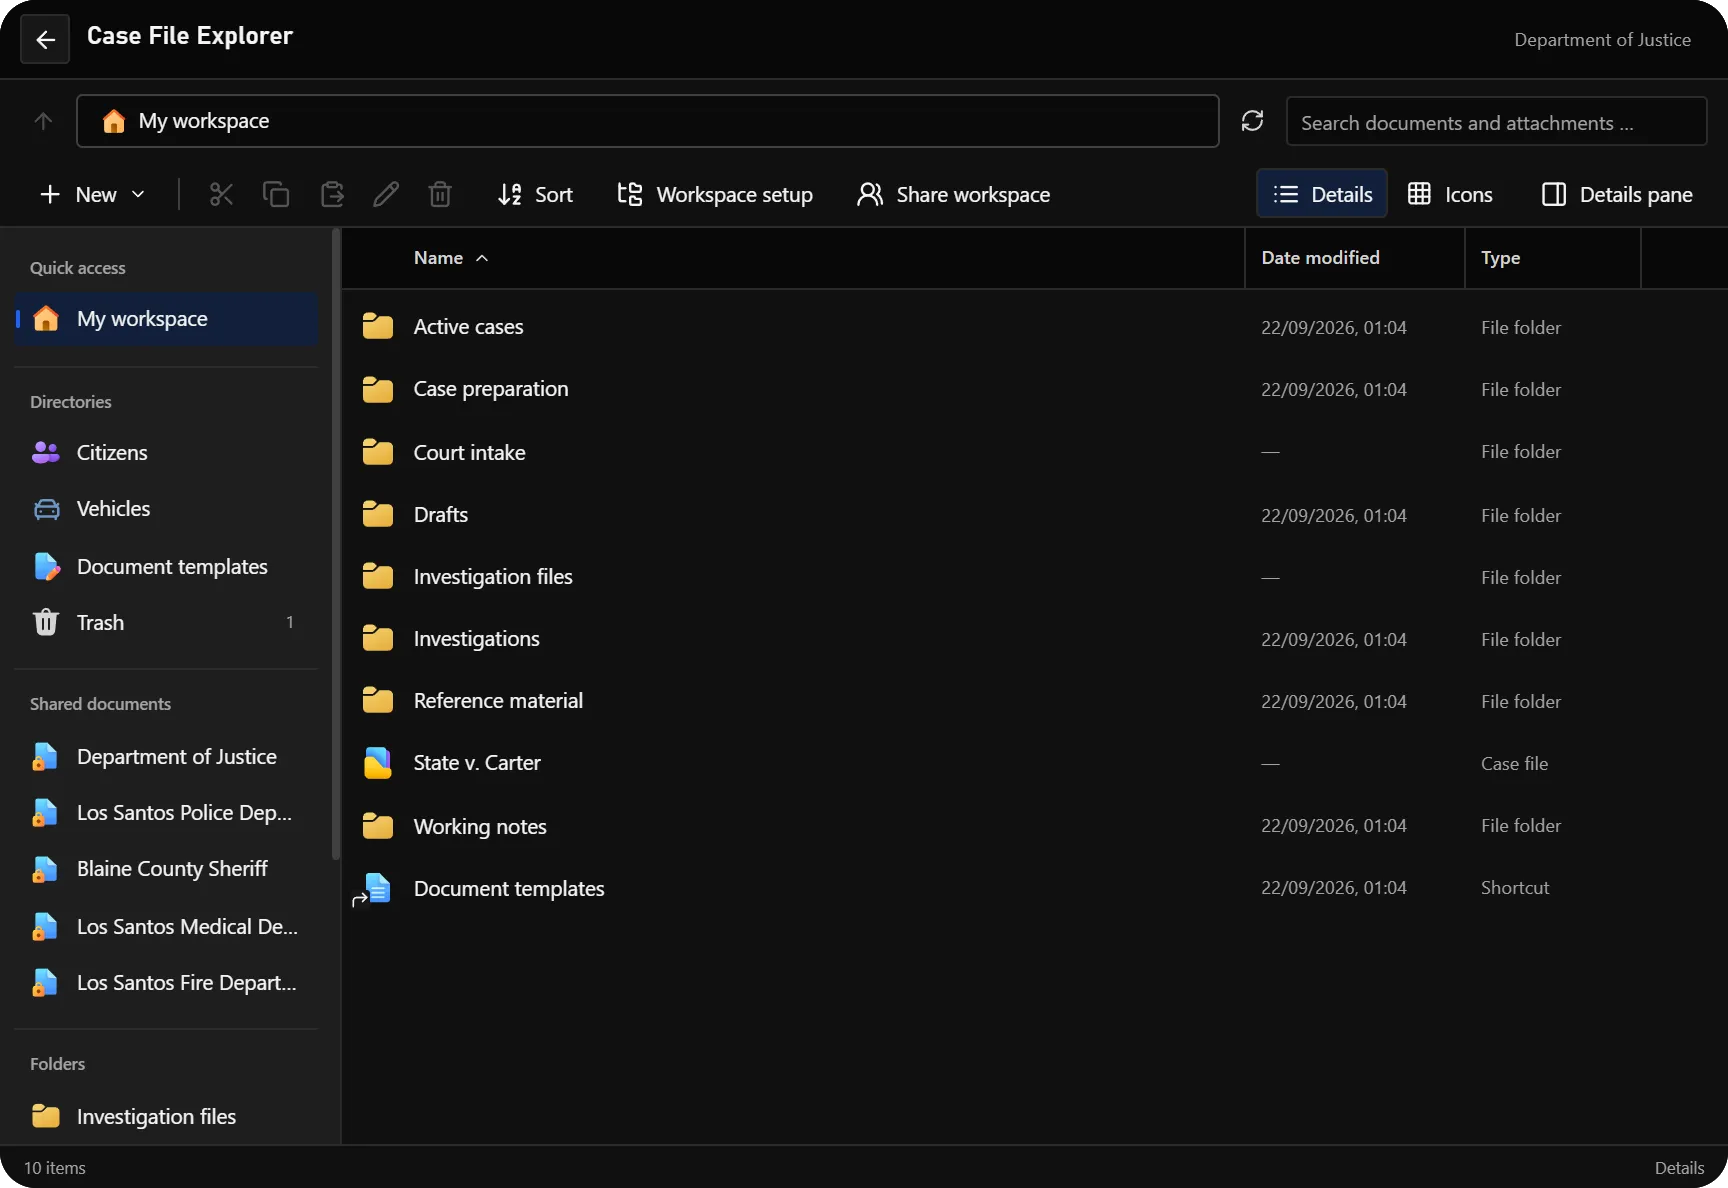Click Case file type cell

pos(1514,764)
